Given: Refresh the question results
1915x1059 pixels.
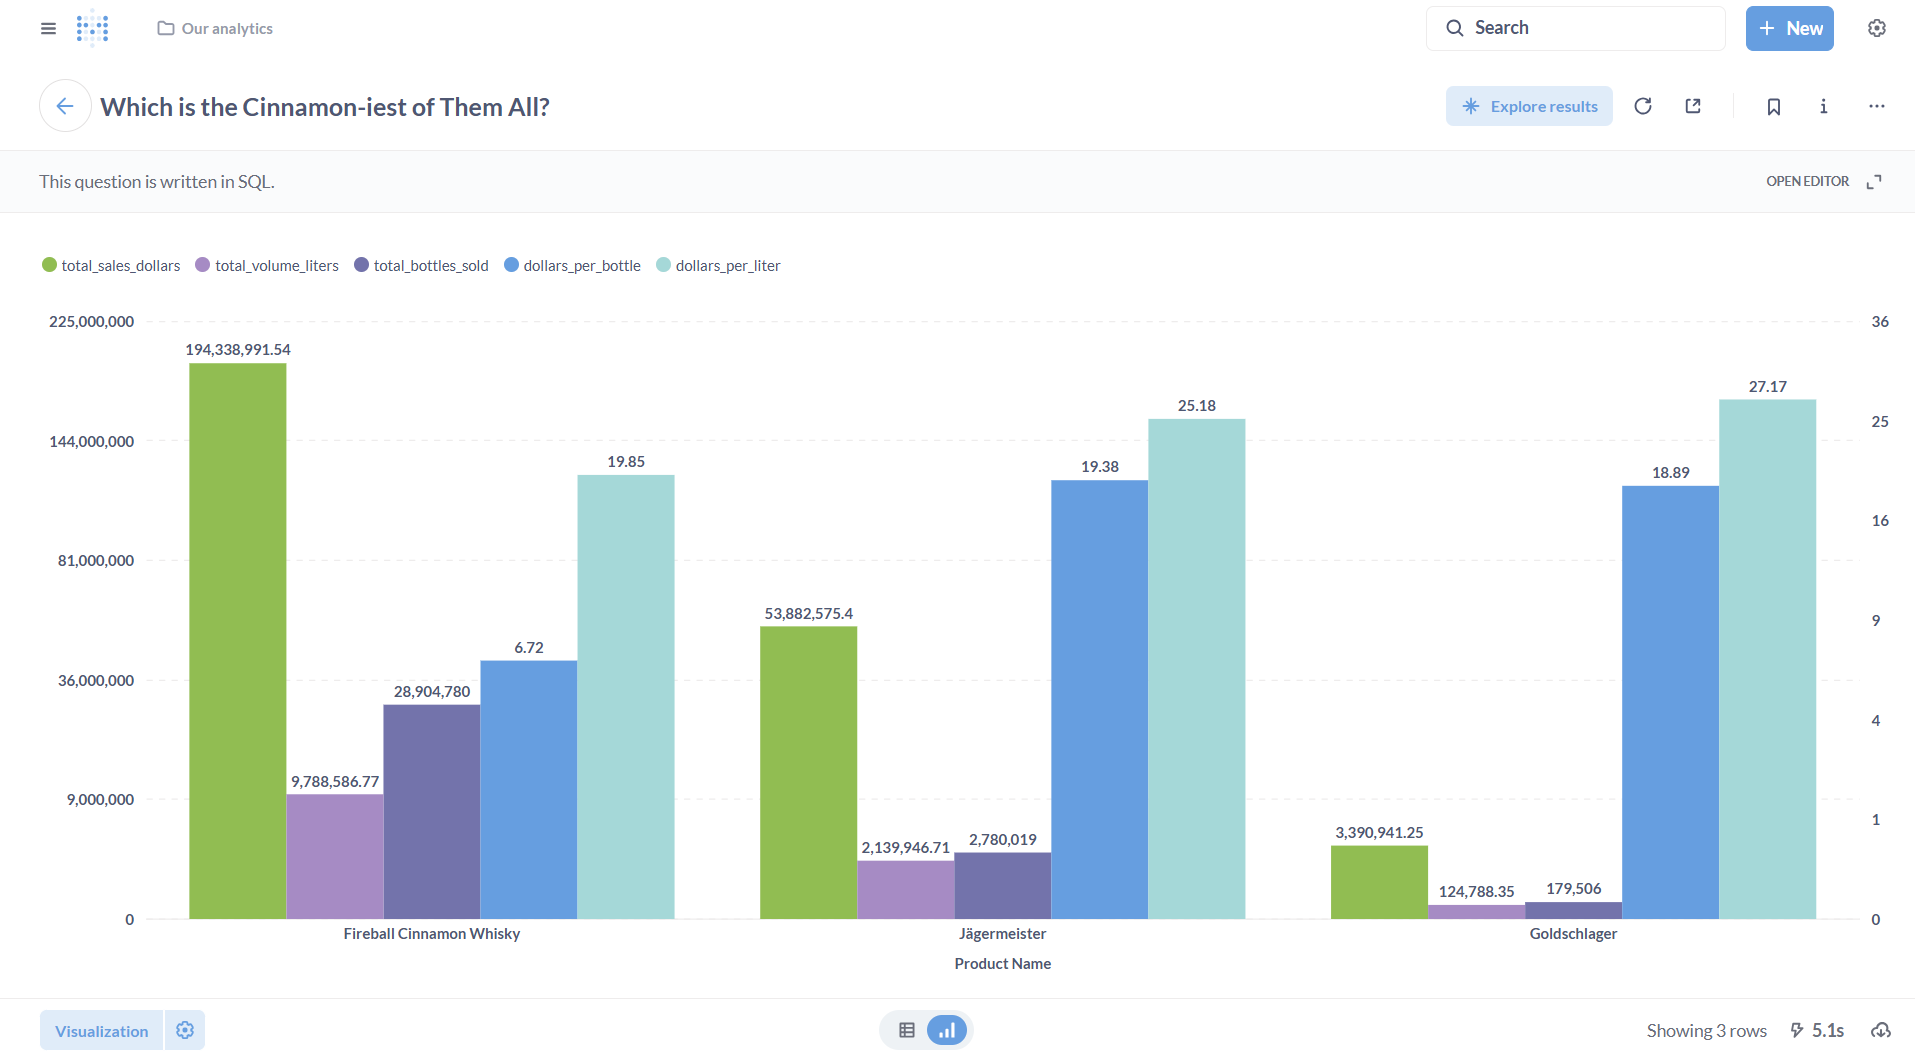Looking at the screenshot, I should click(1643, 106).
